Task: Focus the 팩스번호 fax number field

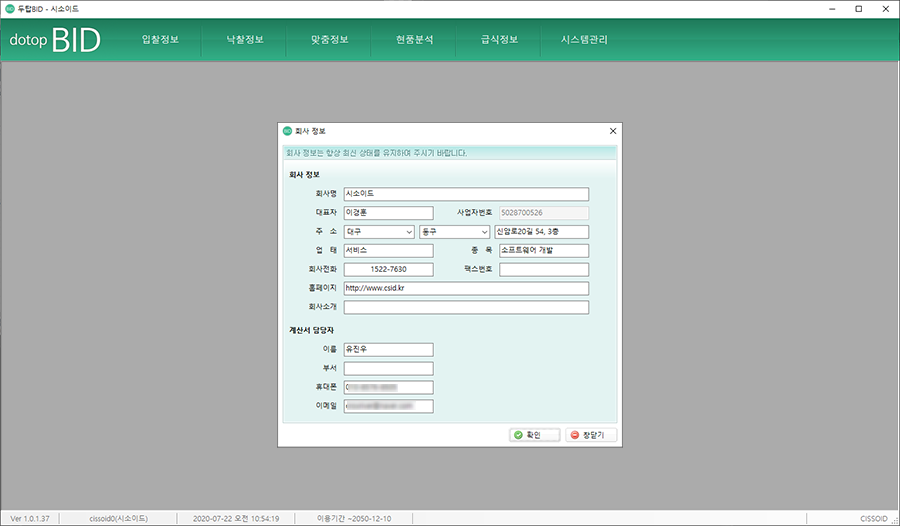Action: coord(543,270)
